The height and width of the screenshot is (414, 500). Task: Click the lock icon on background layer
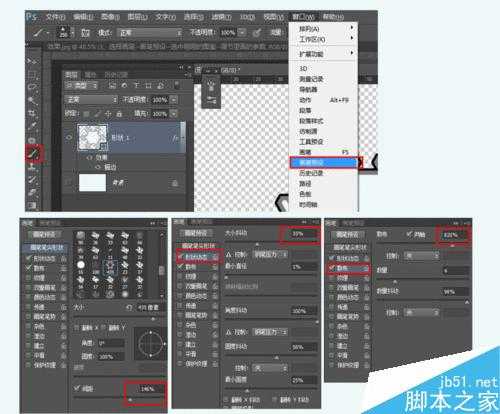(175, 183)
